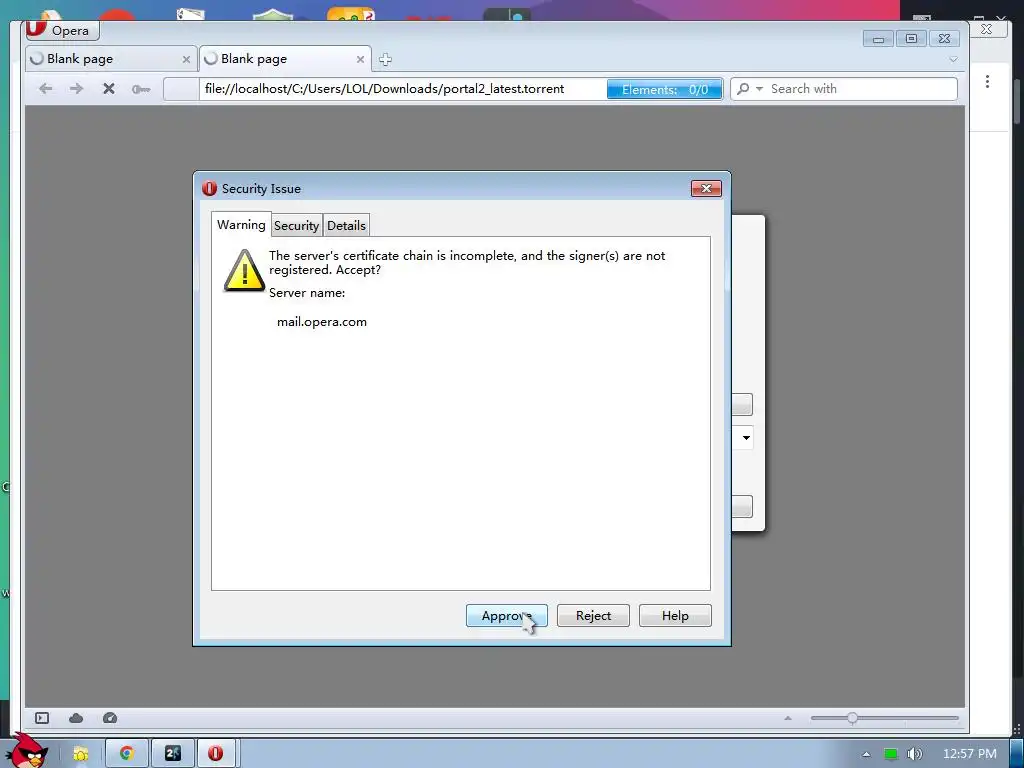Screen dimensions: 1024x768
Task: Close the second Blank page tab
Action: pyautogui.click(x=360, y=59)
